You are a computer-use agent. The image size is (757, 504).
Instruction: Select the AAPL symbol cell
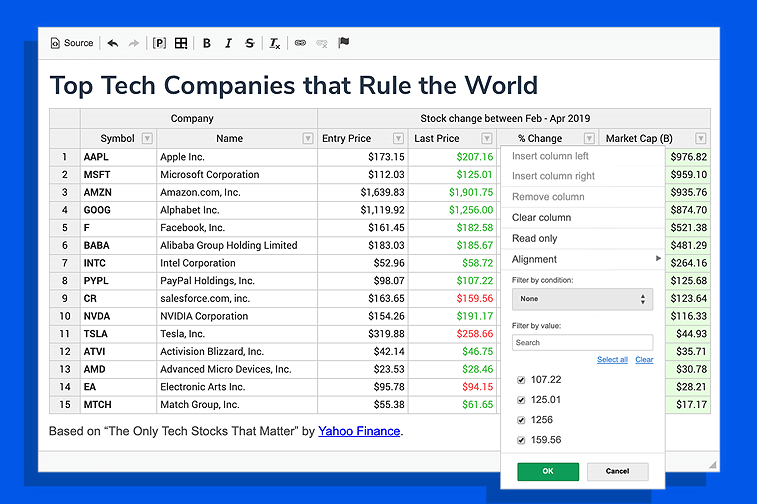[118, 157]
